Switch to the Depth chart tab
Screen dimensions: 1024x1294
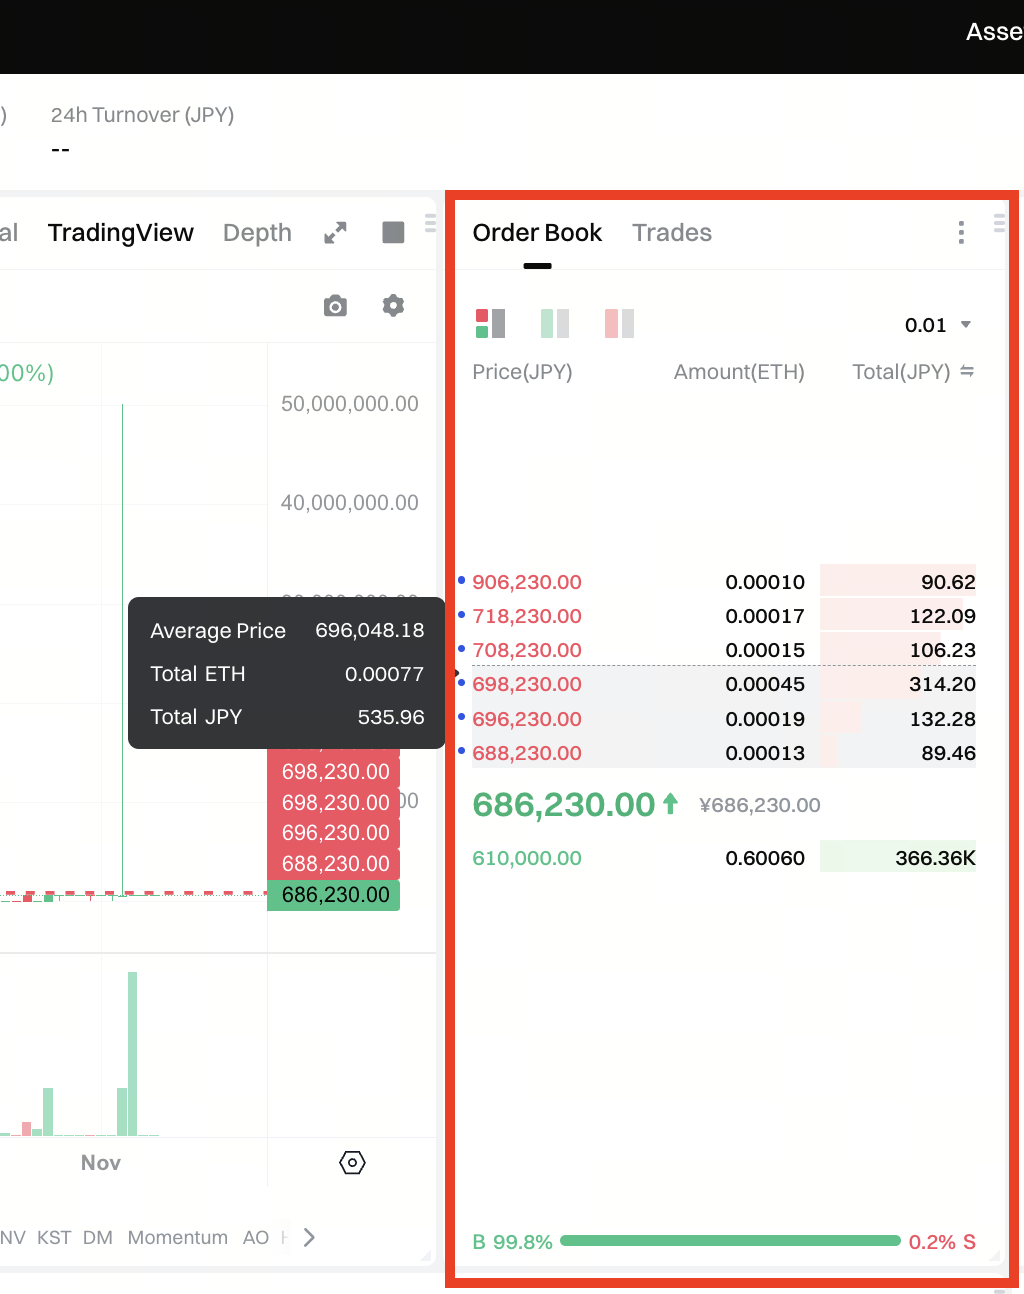point(257,233)
